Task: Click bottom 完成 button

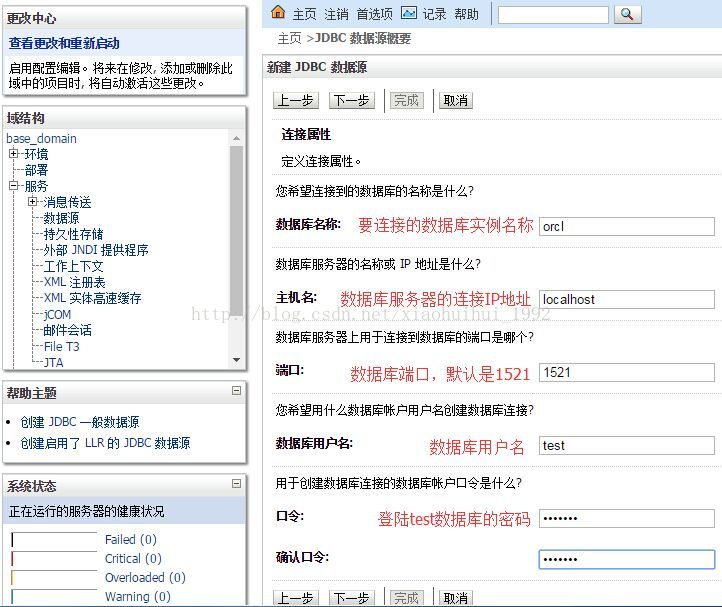Action: point(406,598)
